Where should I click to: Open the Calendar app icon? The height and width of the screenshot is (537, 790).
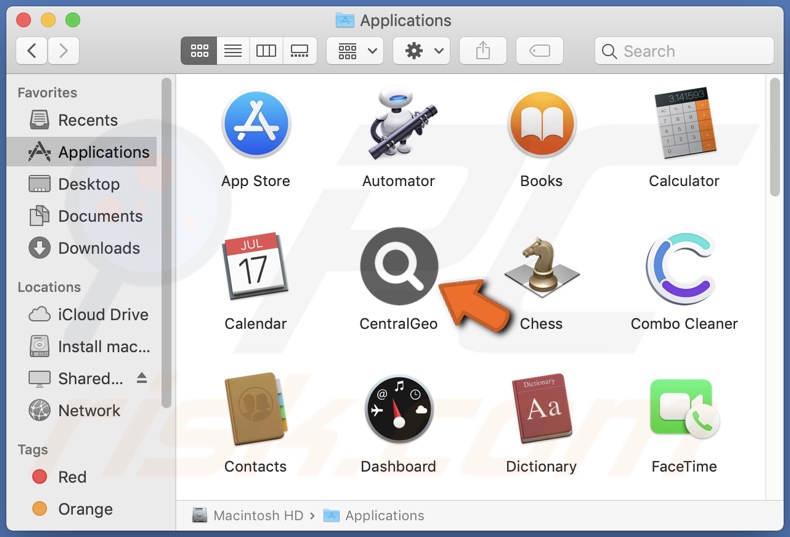point(256,266)
